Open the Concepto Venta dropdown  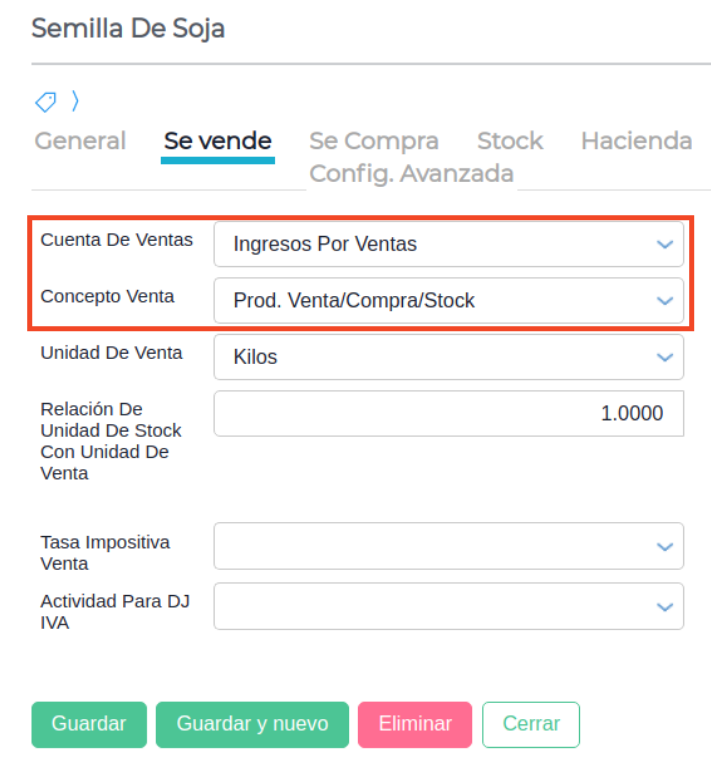click(x=449, y=300)
